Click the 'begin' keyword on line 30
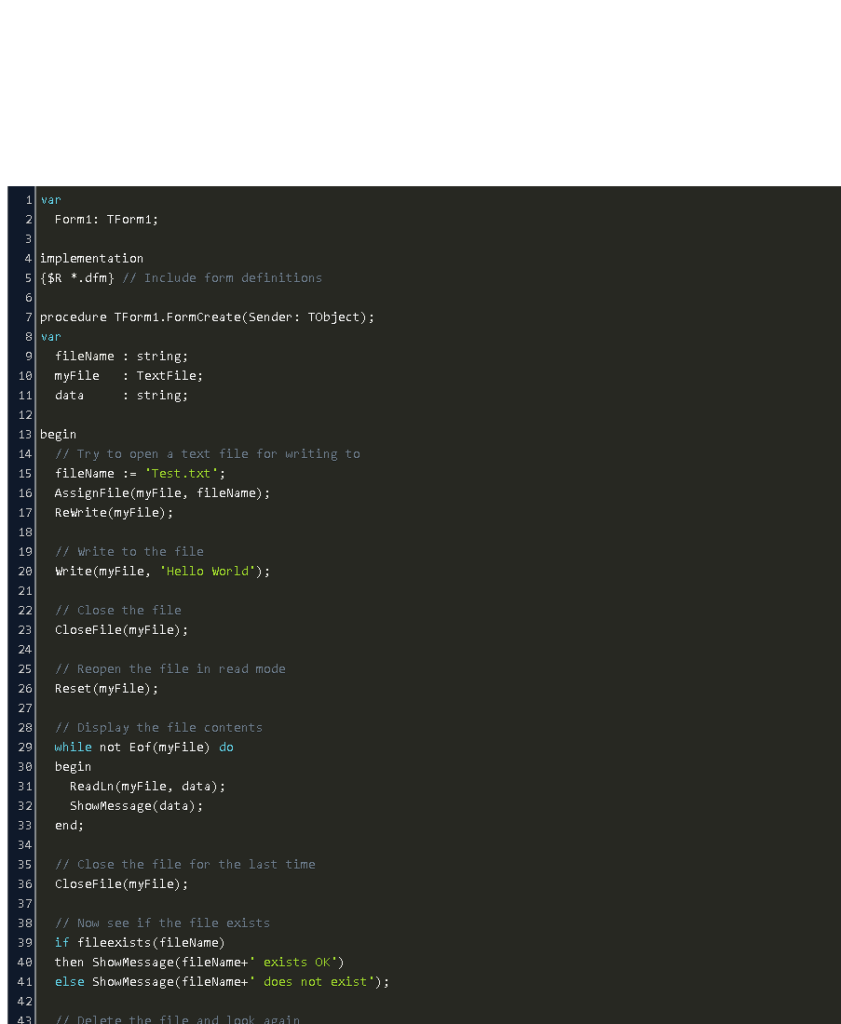The width and height of the screenshot is (841, 1024). [x=73, y=767]
